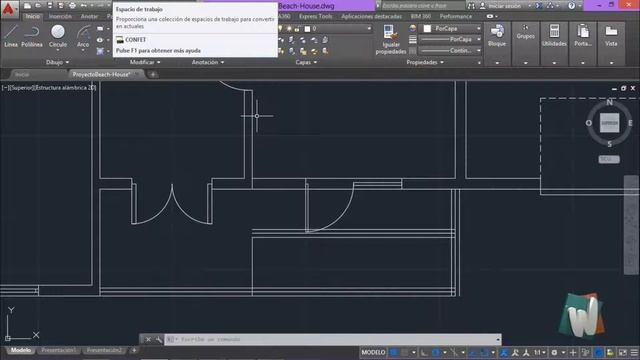Screen dimensions: 640x360
Task: Click the Estructura alámbrica 2D visual style label
Action: [x=65, y=87]
